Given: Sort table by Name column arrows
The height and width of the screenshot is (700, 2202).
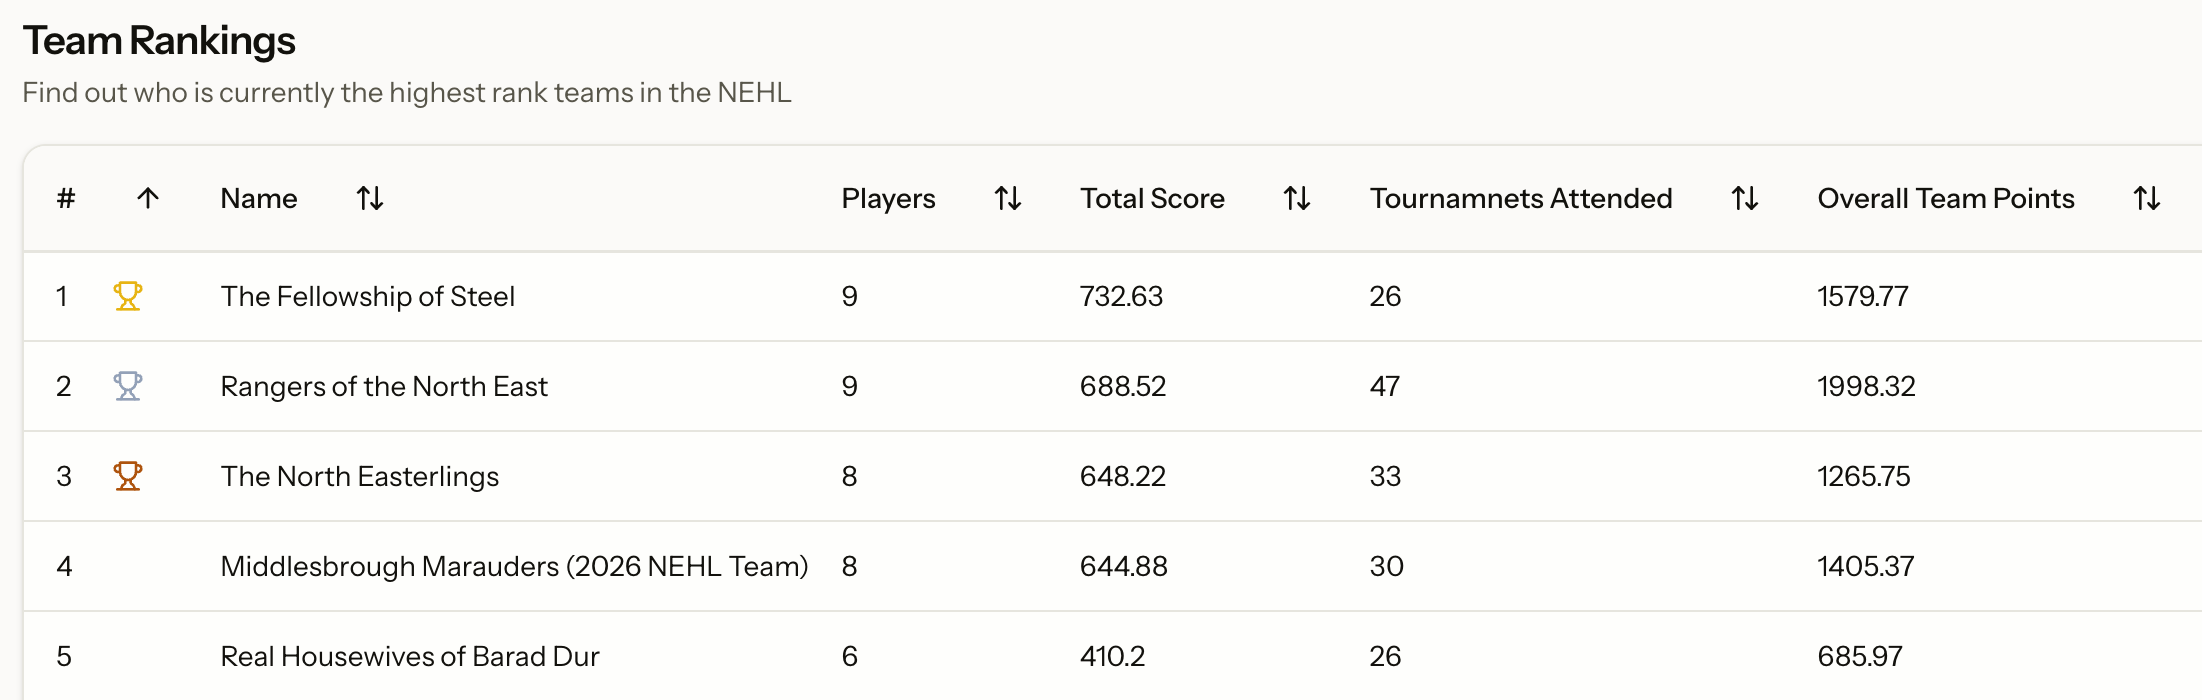Looking at the screenshot, I should coord(370,198).
